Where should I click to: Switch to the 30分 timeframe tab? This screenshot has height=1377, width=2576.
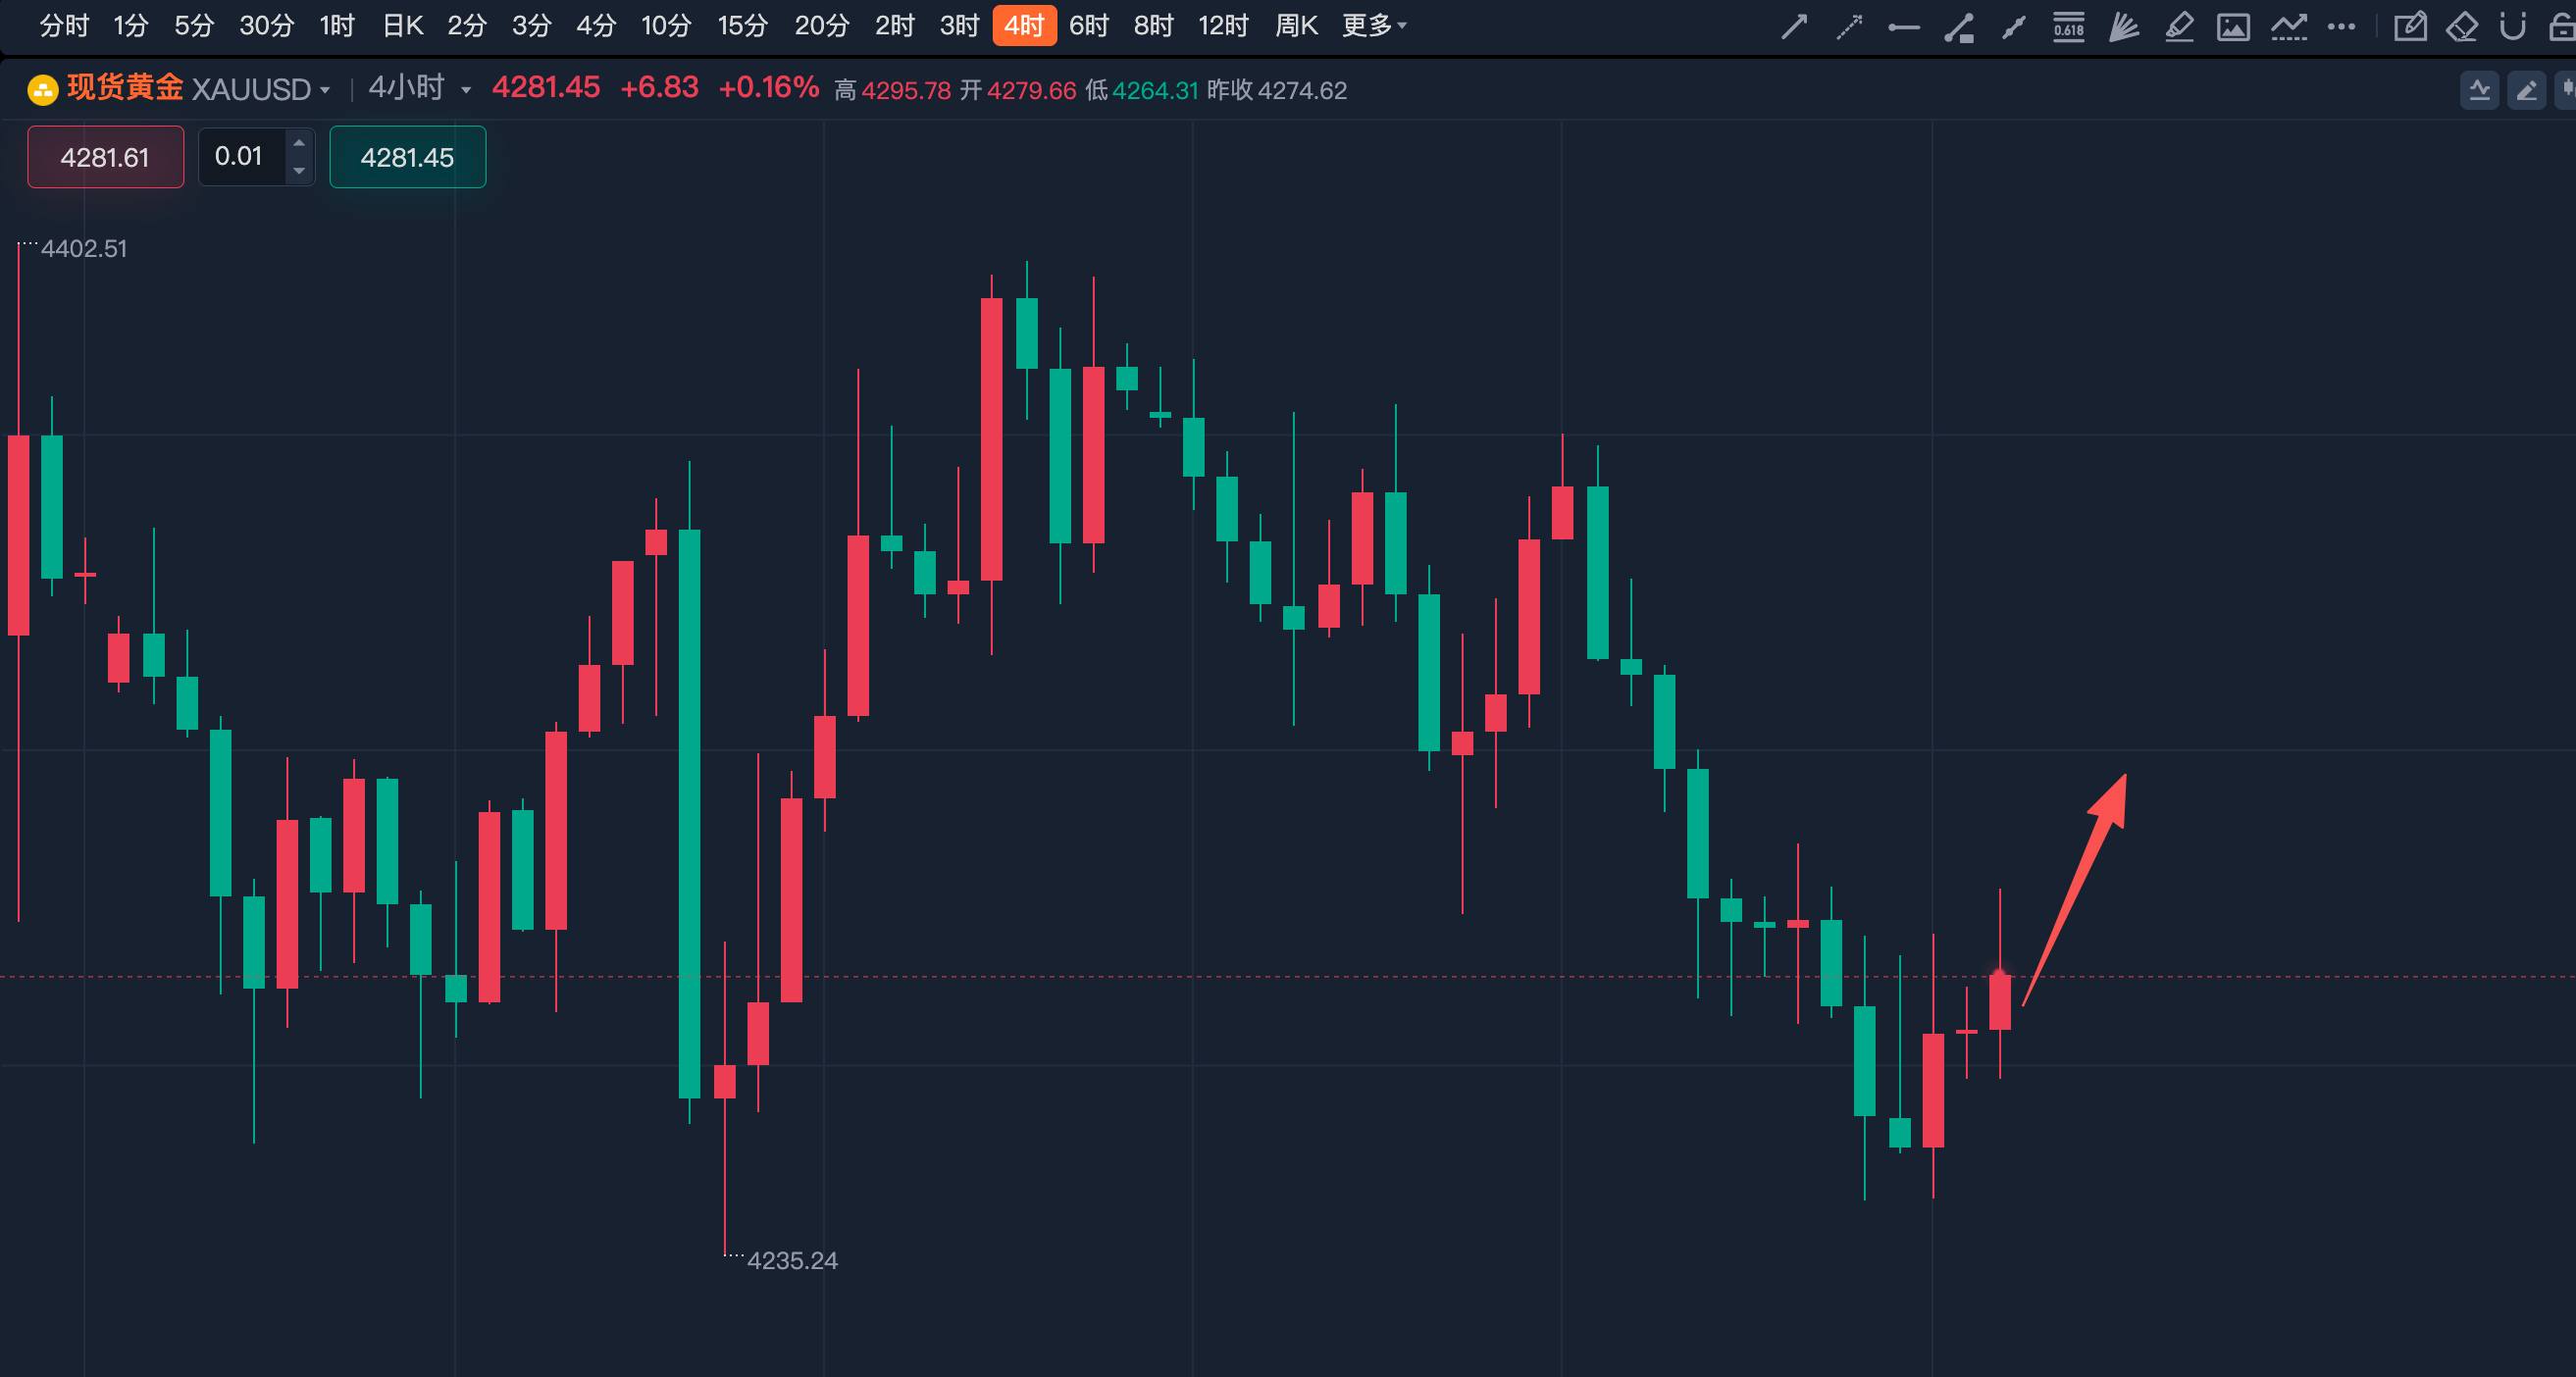[266, 25]
